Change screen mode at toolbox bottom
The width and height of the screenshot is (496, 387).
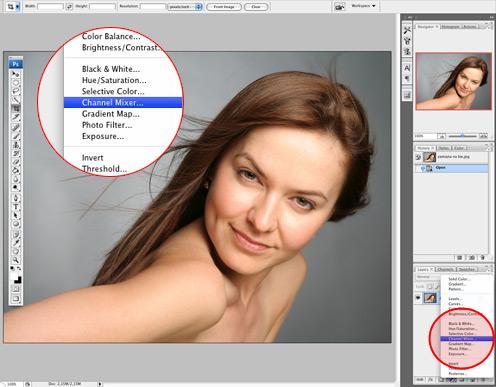click(16, 299)
